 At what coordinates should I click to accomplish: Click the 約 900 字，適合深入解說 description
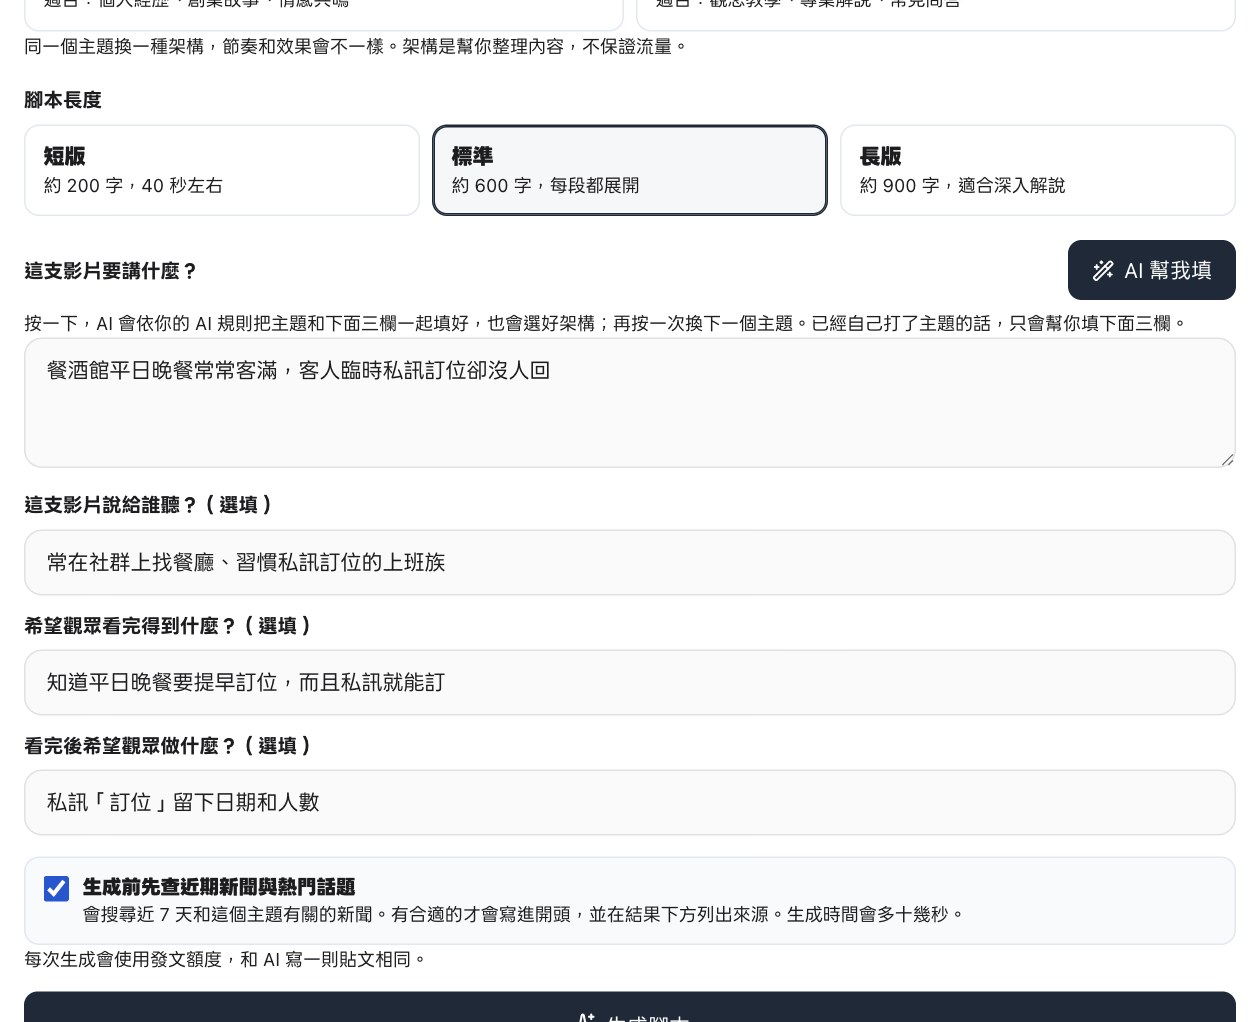962,185
